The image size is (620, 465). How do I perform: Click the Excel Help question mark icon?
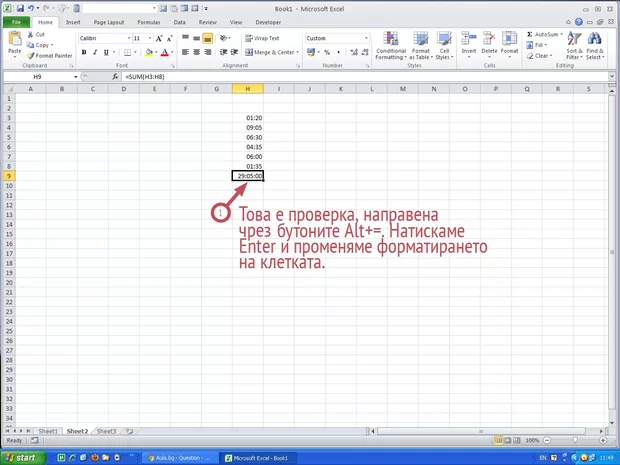click(x=578, y=22)
